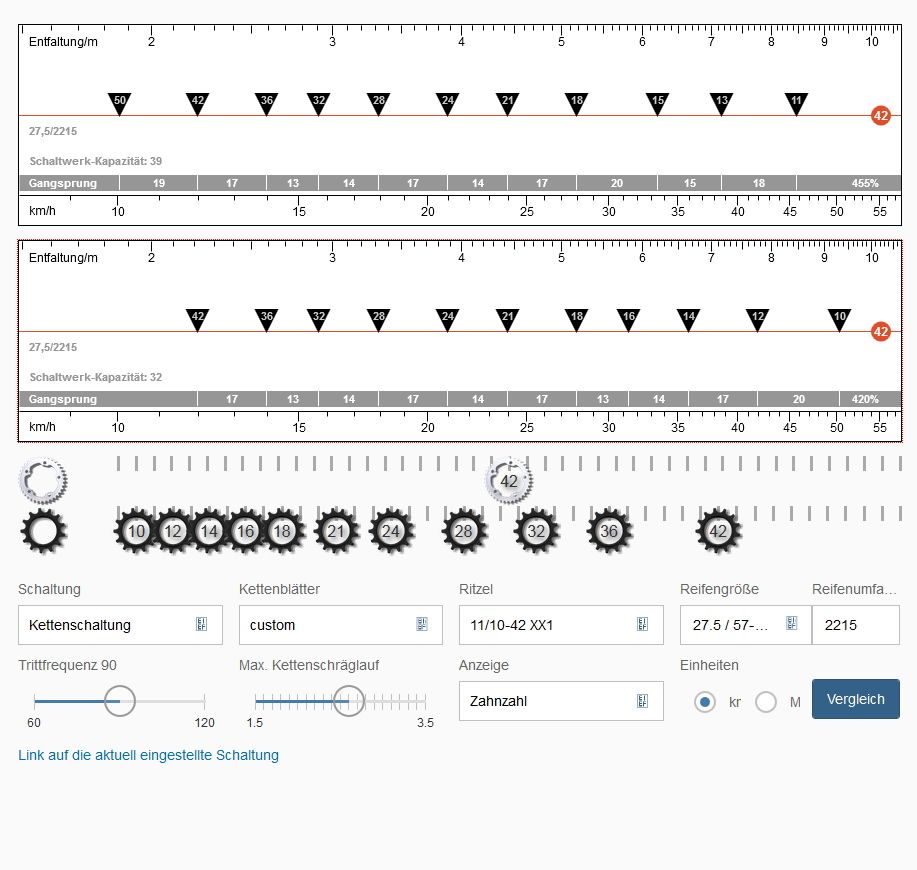Image resolution: width=917 pixels, height=870 pixels.
Task: Select the 12-tooth sprocket gear icon
Action: 173,531
